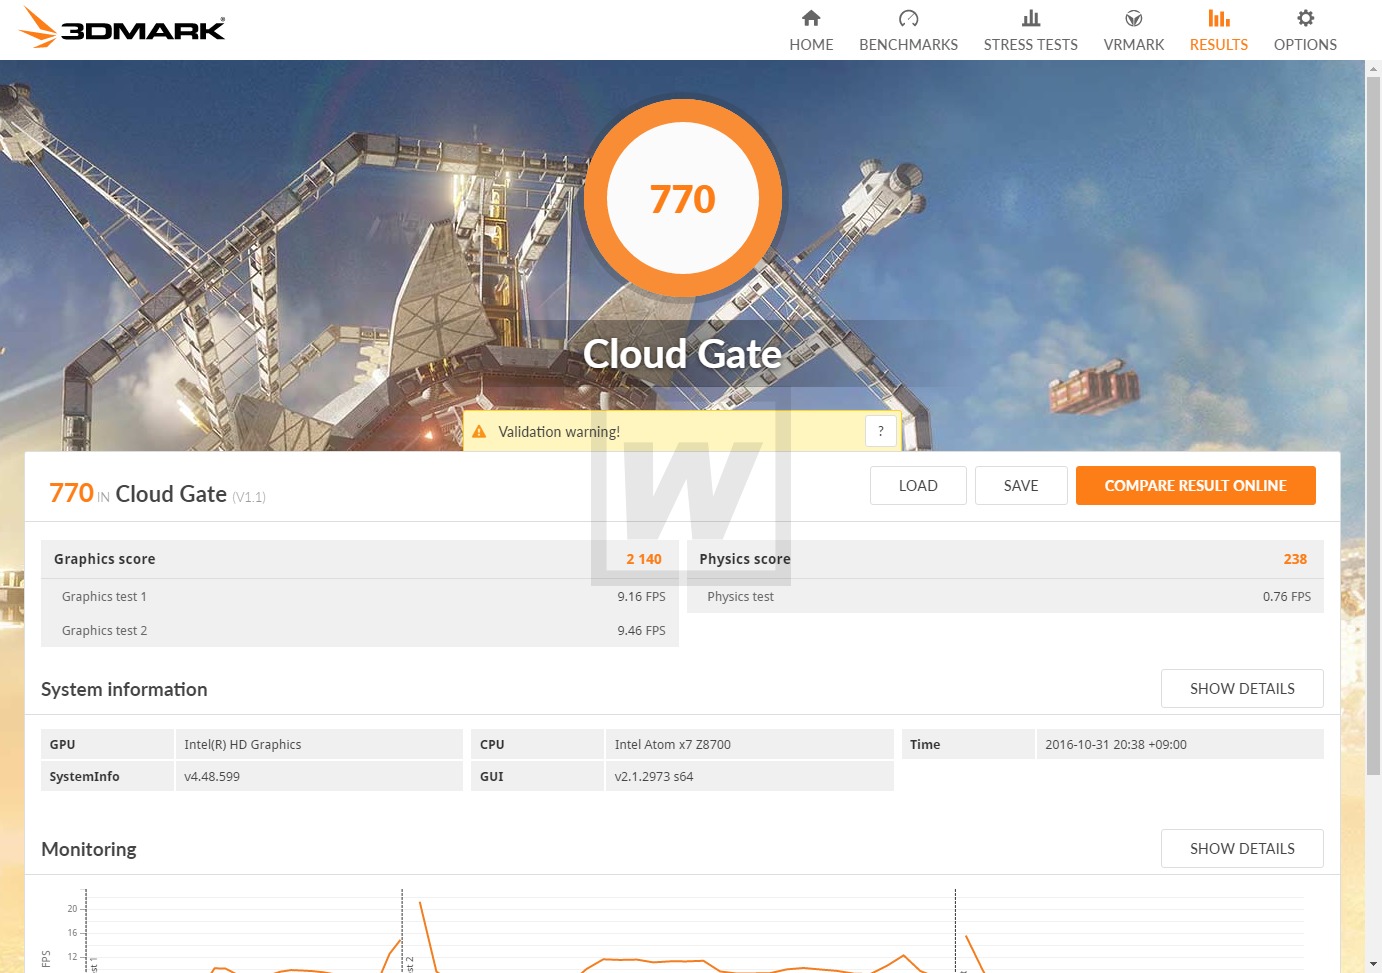
Task: Click the time value 2016-10-31 20:38
Action: point(1116,744)
